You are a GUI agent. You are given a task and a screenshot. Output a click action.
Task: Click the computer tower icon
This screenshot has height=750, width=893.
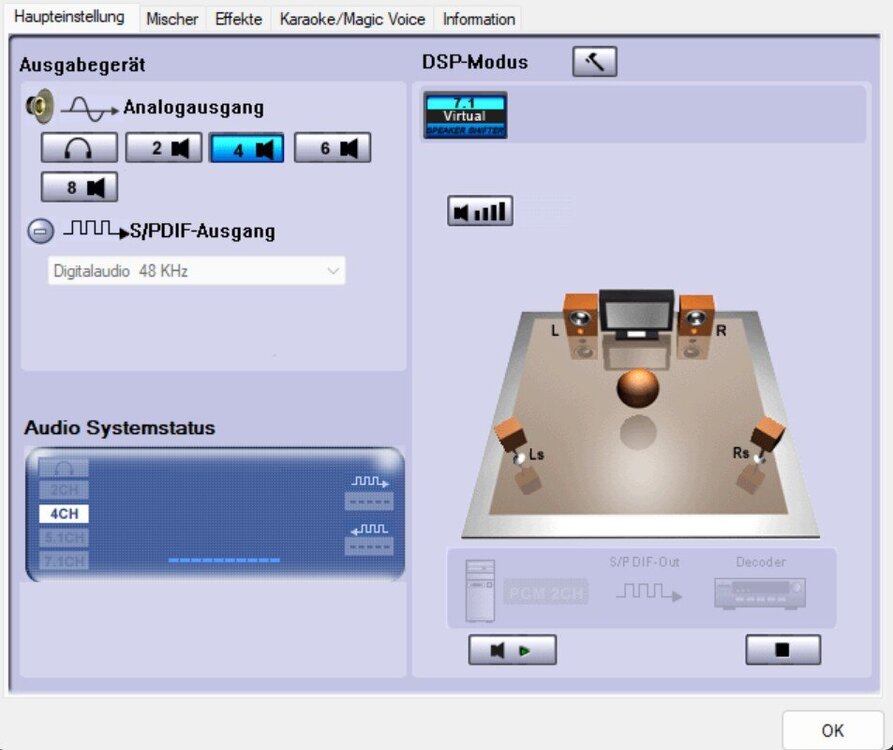(x=480, y=591)
